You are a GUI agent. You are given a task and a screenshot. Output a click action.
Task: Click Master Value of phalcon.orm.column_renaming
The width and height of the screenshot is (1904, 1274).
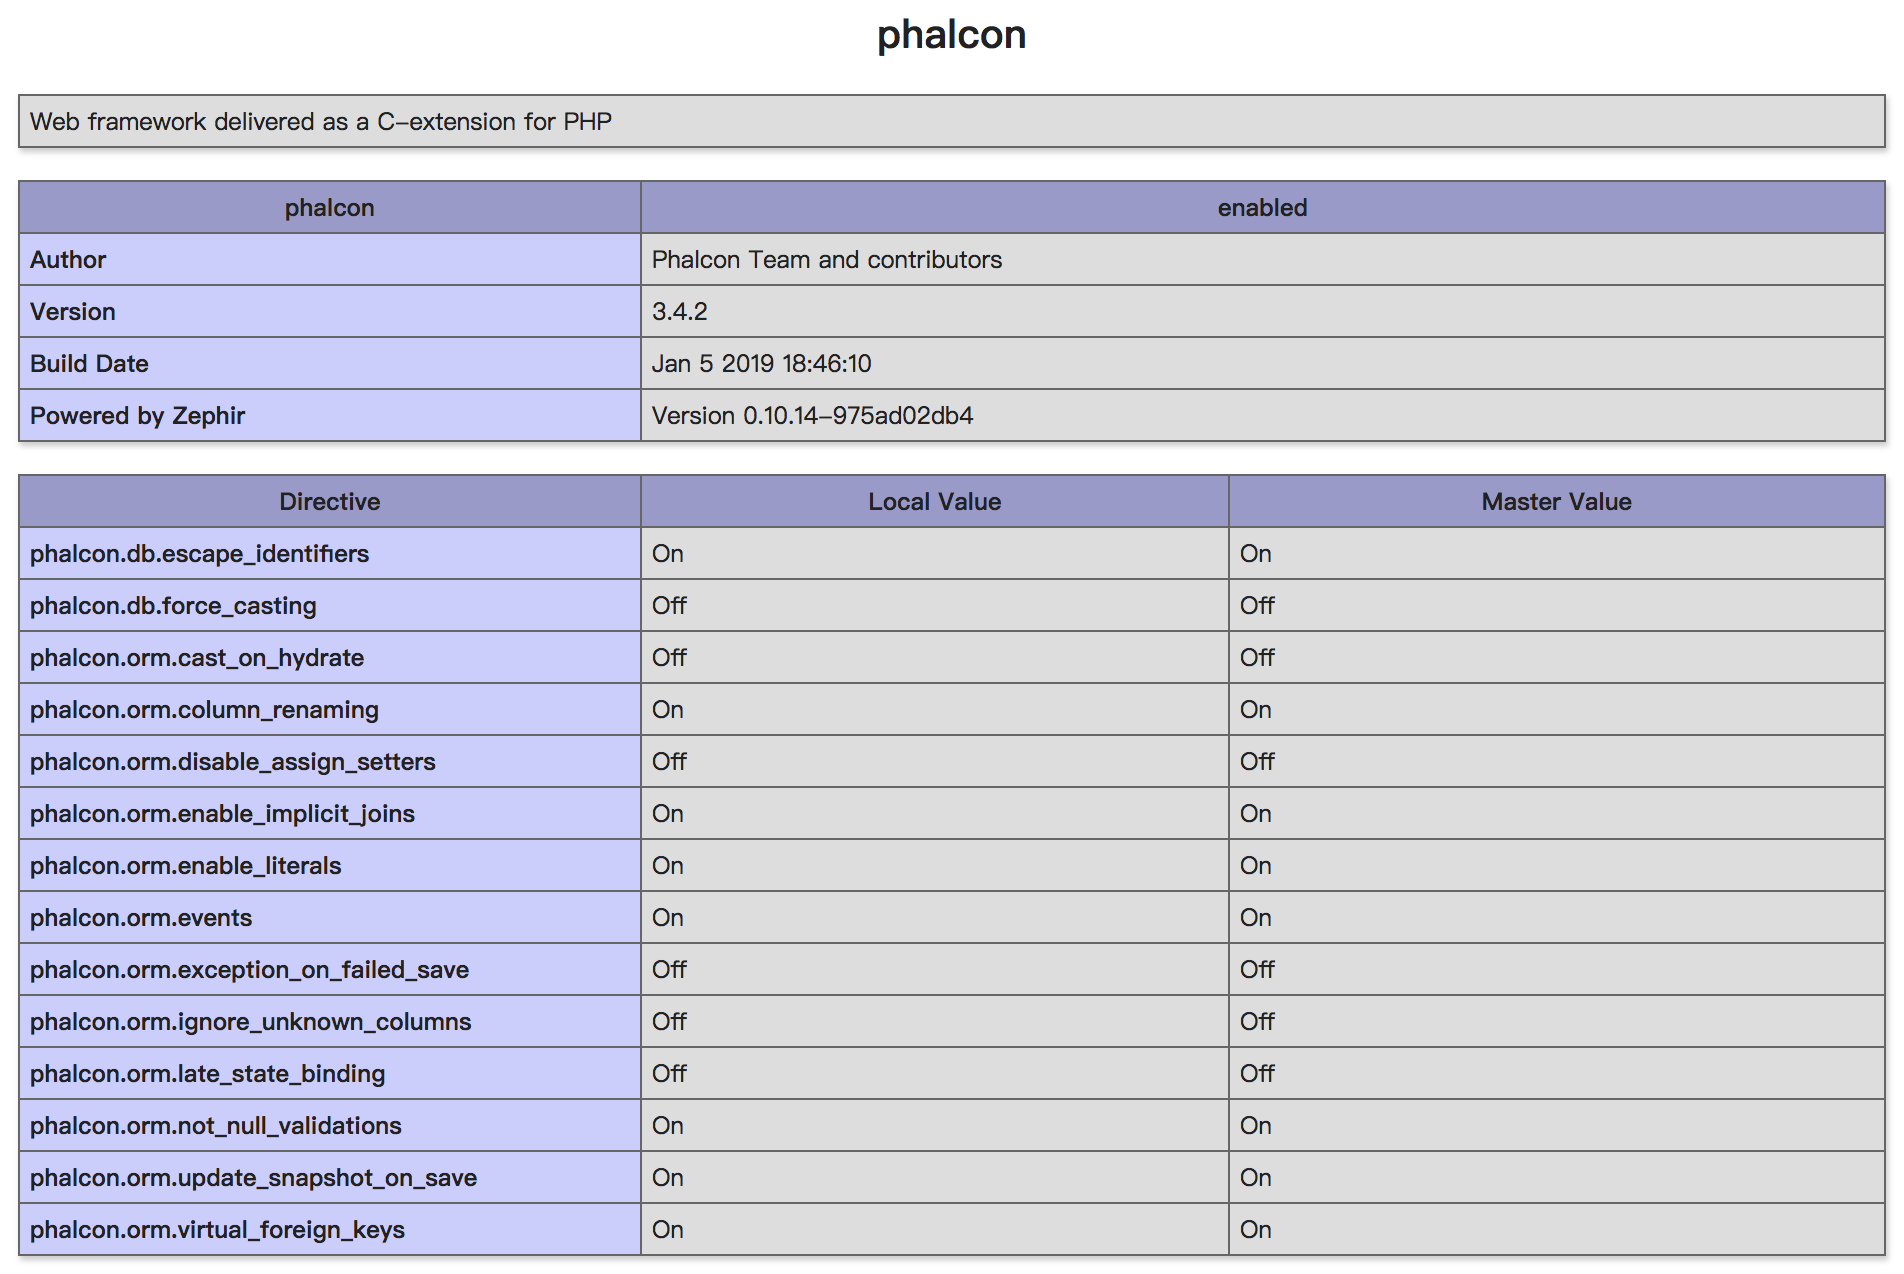pos(1256,710)
